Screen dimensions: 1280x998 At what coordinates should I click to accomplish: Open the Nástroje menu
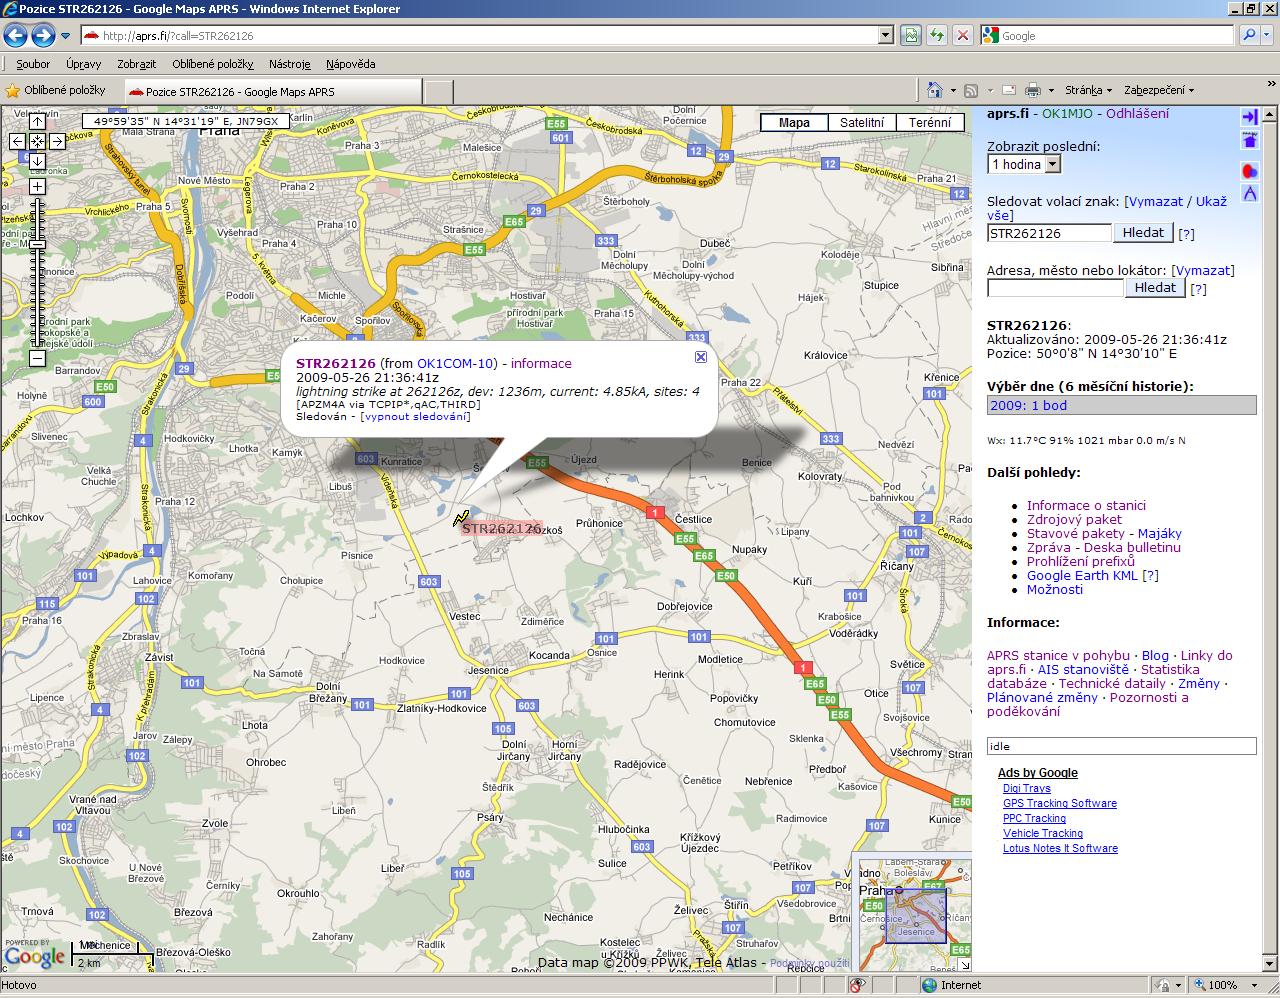pos(290,64)
